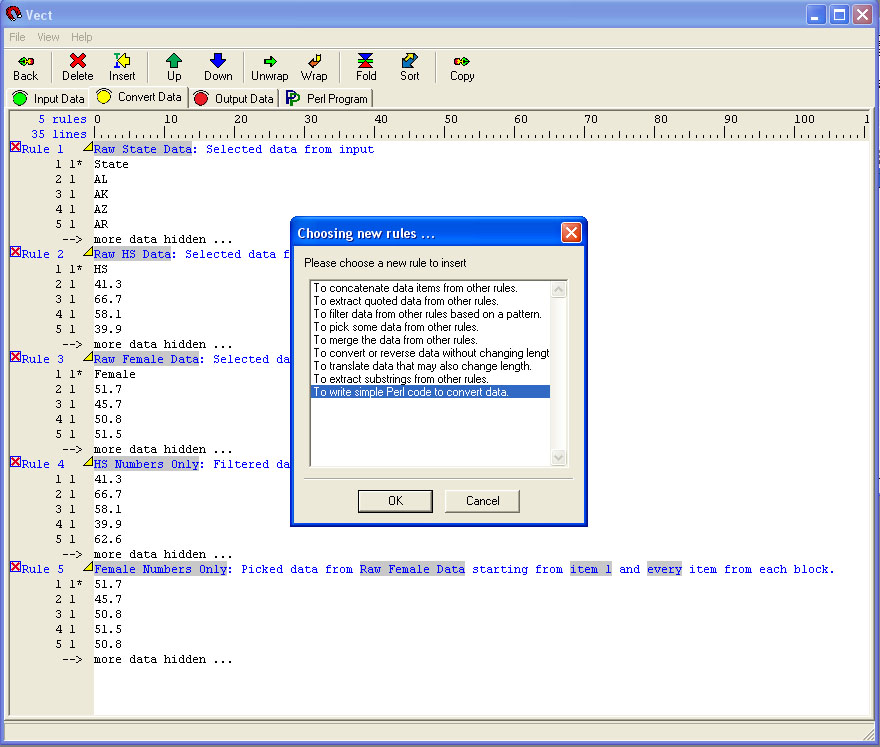Viewport: 880px width, 747px height.
Task: Toggle the red X box for Rule 2
Action: pos(16,252)
